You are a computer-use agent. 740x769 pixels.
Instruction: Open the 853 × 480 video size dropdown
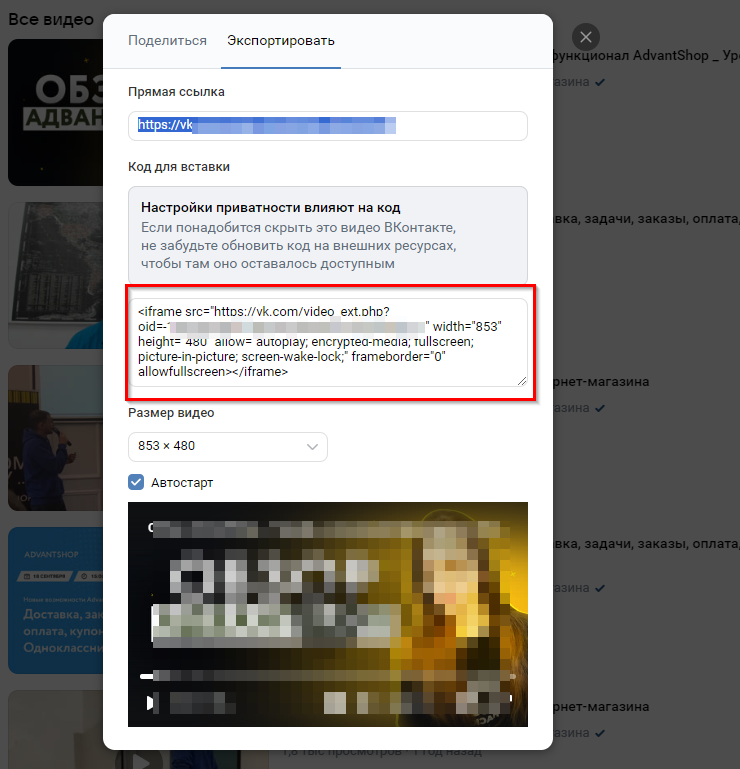pyautogui.click(x=227, y=446)
